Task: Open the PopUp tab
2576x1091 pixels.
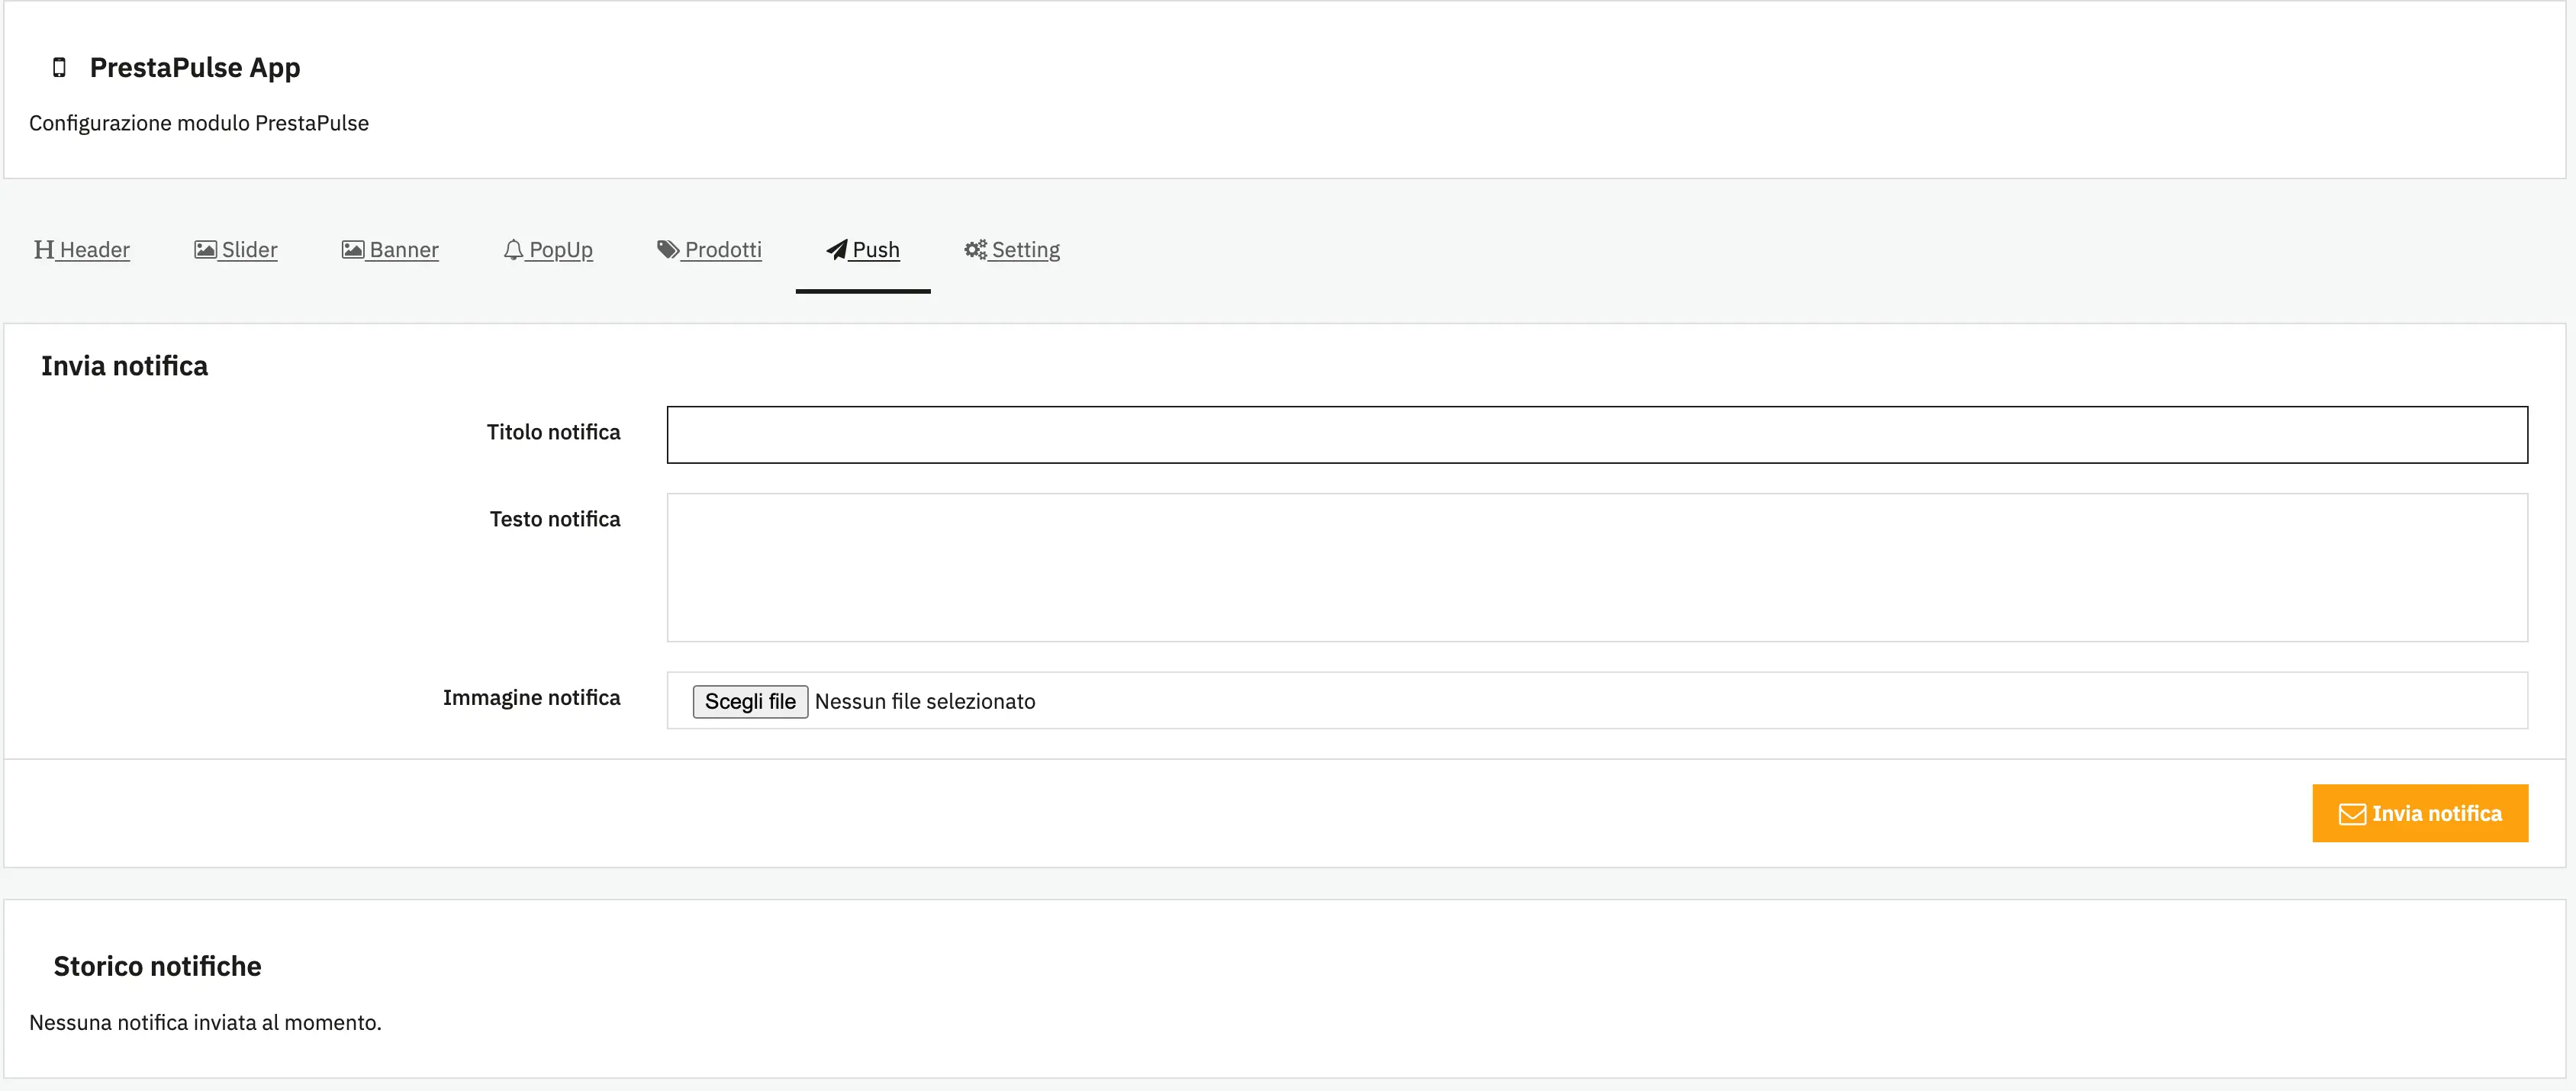Action: coord(561,249)
